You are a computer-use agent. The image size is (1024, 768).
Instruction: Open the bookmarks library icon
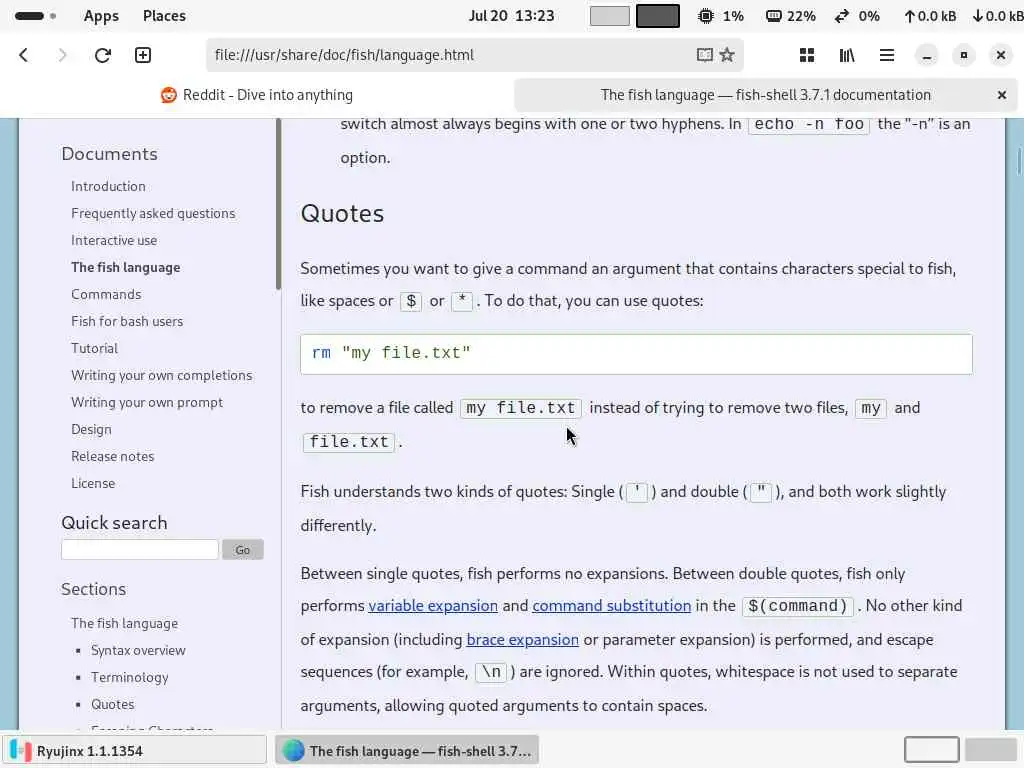pyautogui.click(x=847, y=56)
